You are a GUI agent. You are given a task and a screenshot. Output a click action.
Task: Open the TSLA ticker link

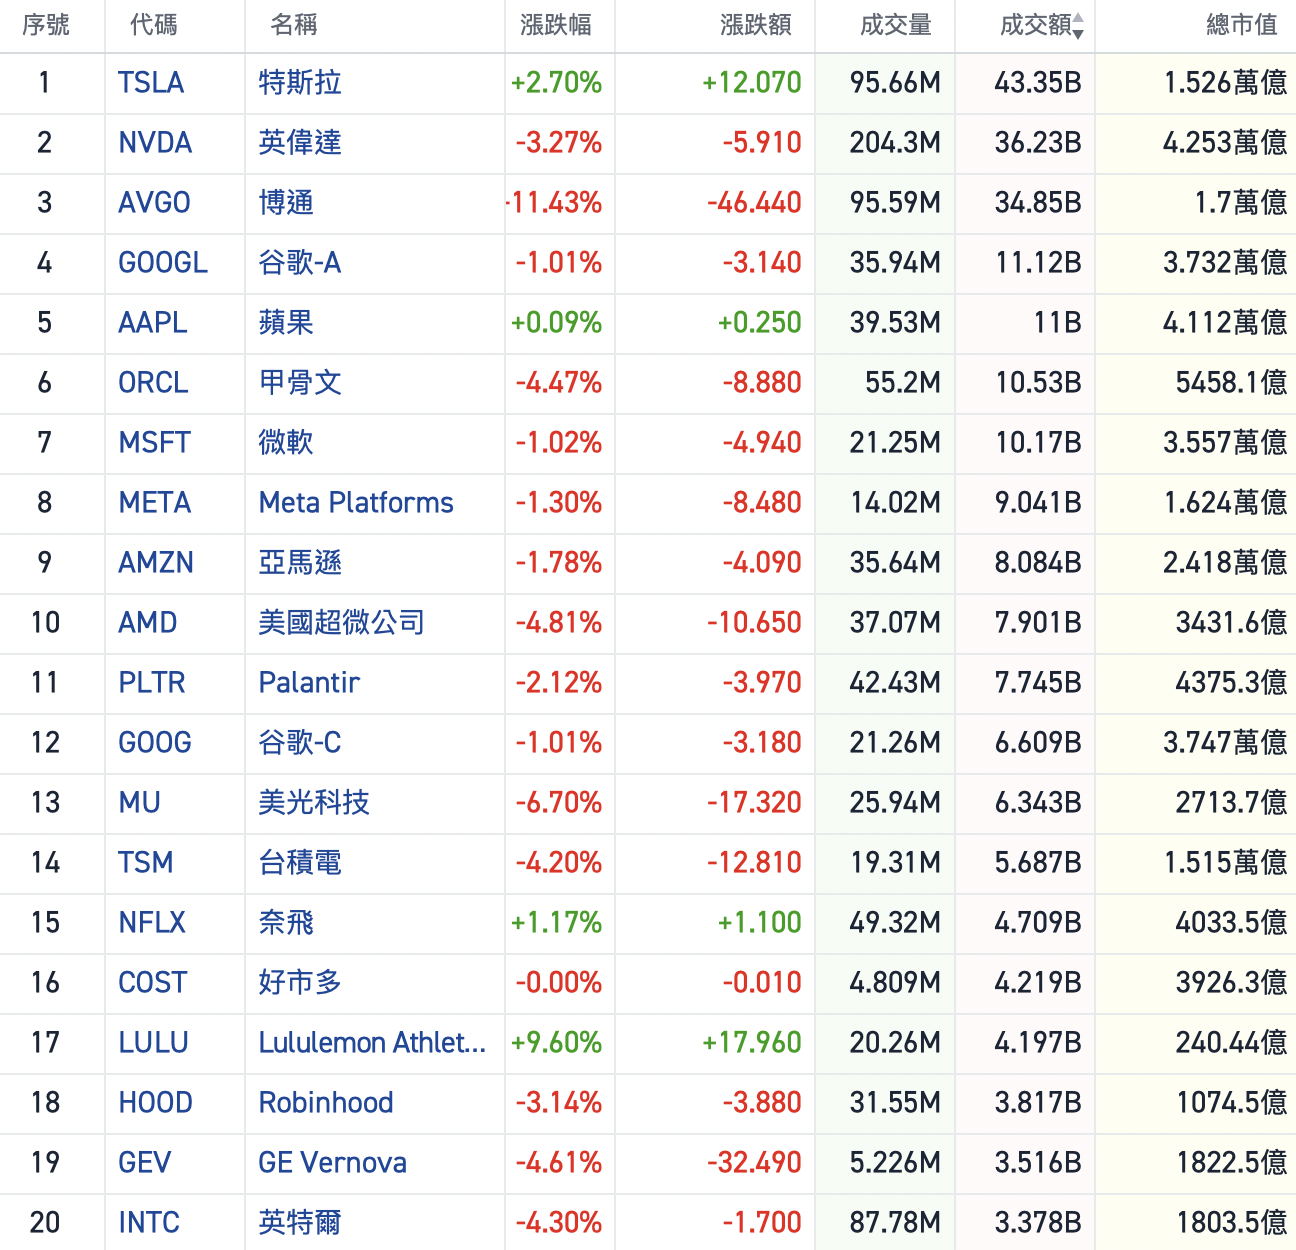coord(151,82)
